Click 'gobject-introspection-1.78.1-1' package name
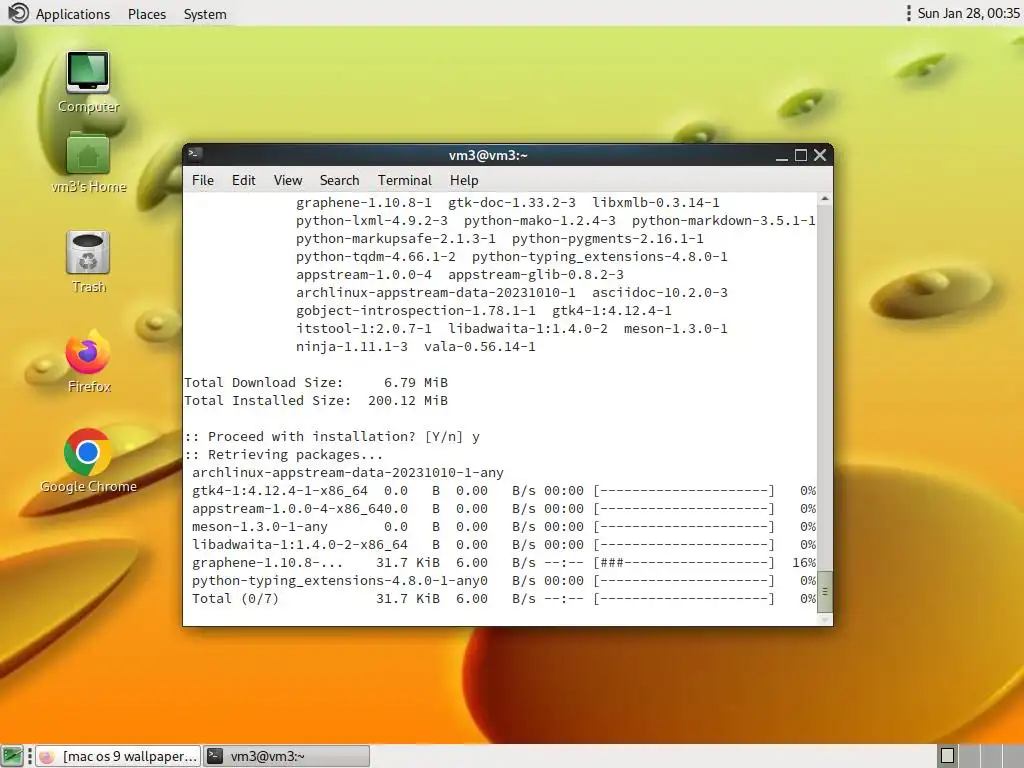 416,311
